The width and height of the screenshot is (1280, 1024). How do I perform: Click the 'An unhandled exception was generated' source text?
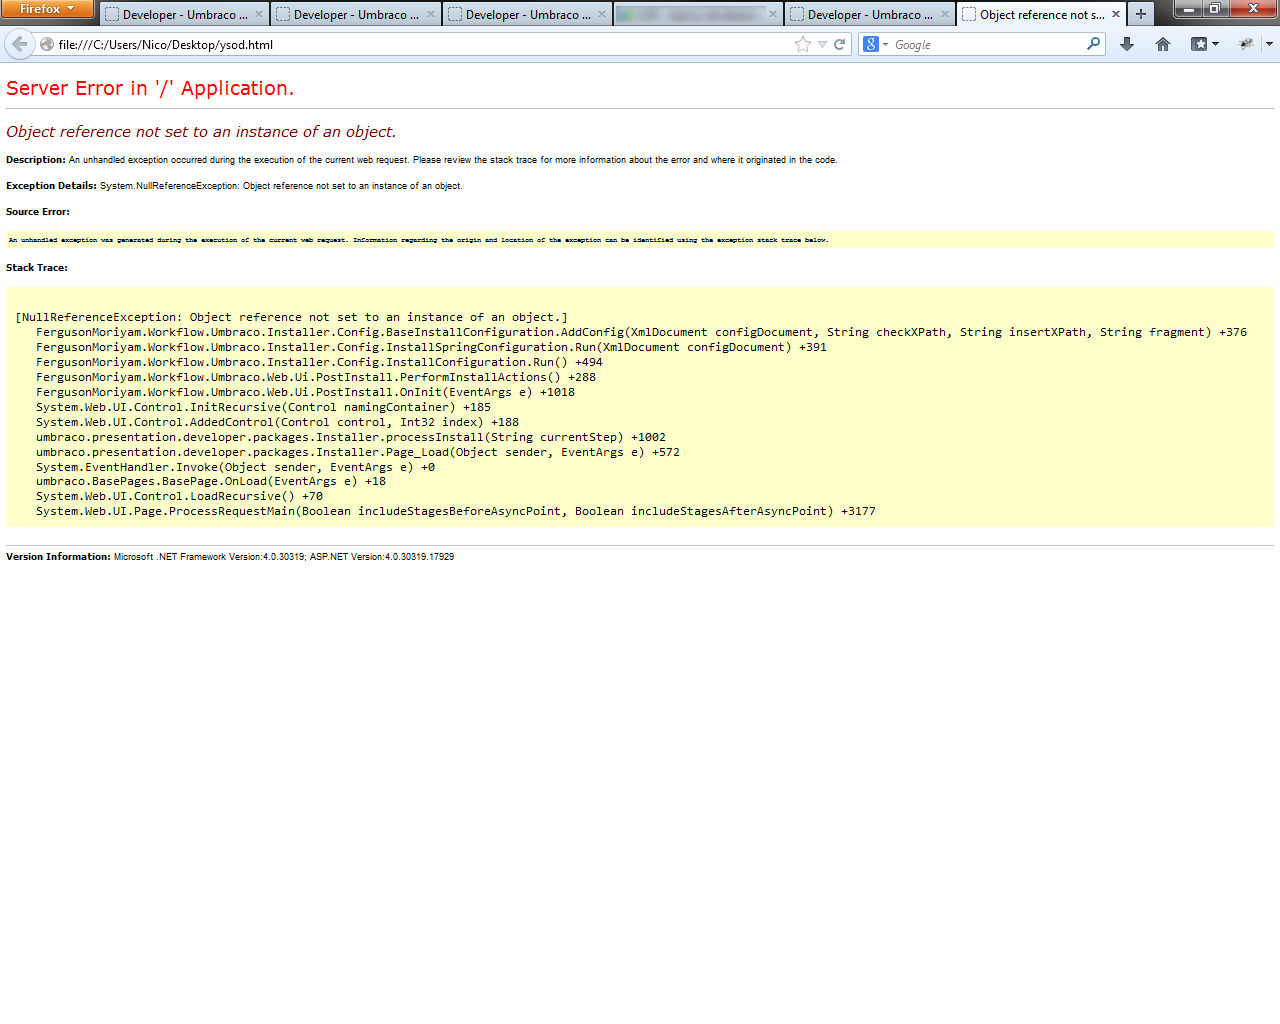[418, 240]
